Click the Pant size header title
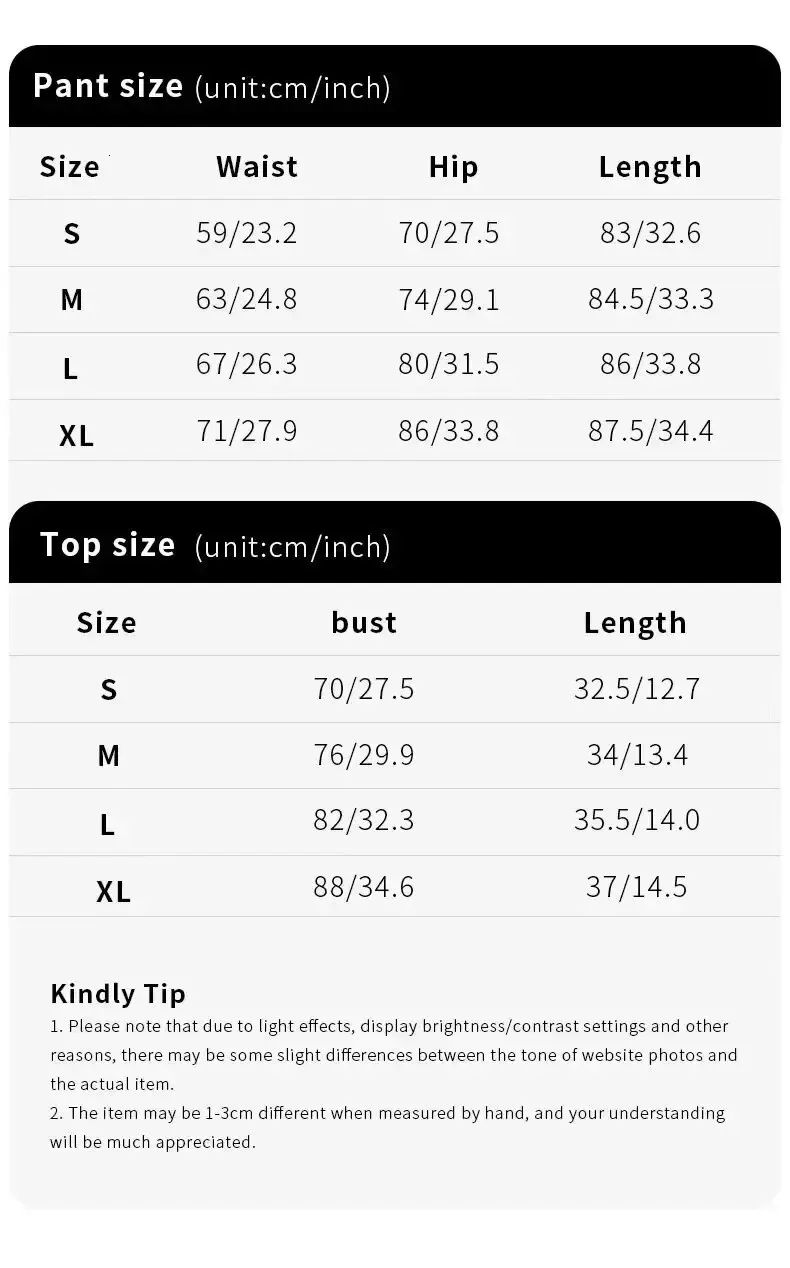The image size is (790, 1268). tap(108, 86)
